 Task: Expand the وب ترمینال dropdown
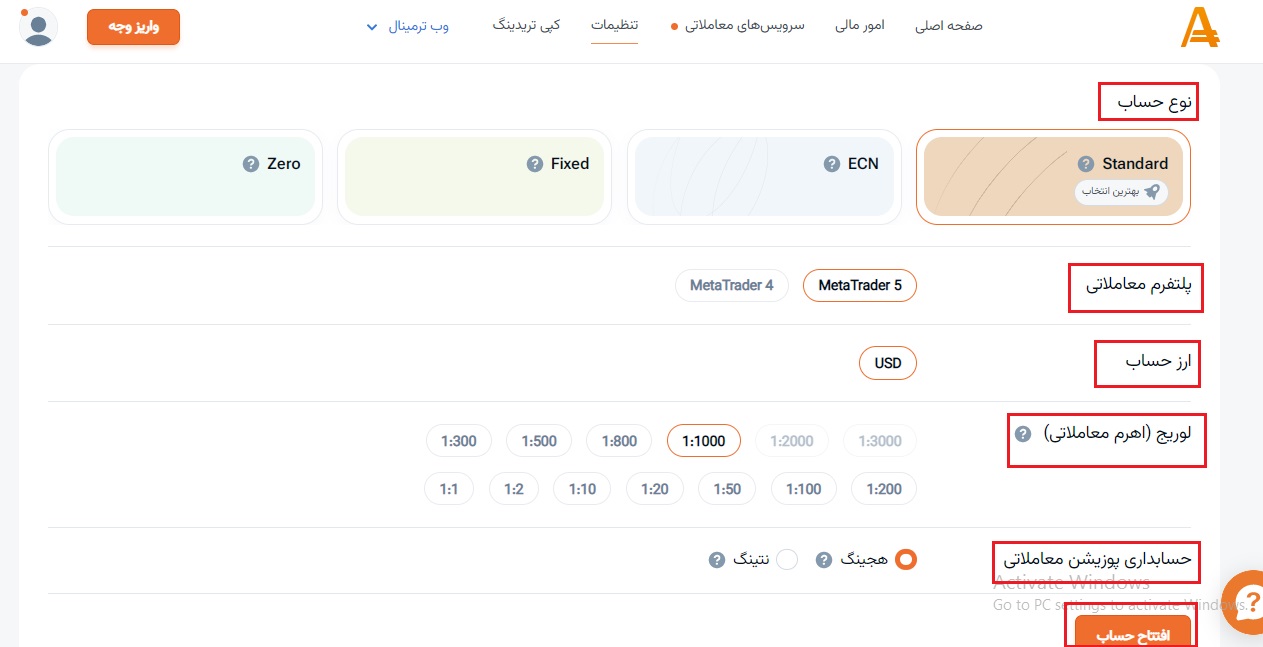click(x=408, y=26)
